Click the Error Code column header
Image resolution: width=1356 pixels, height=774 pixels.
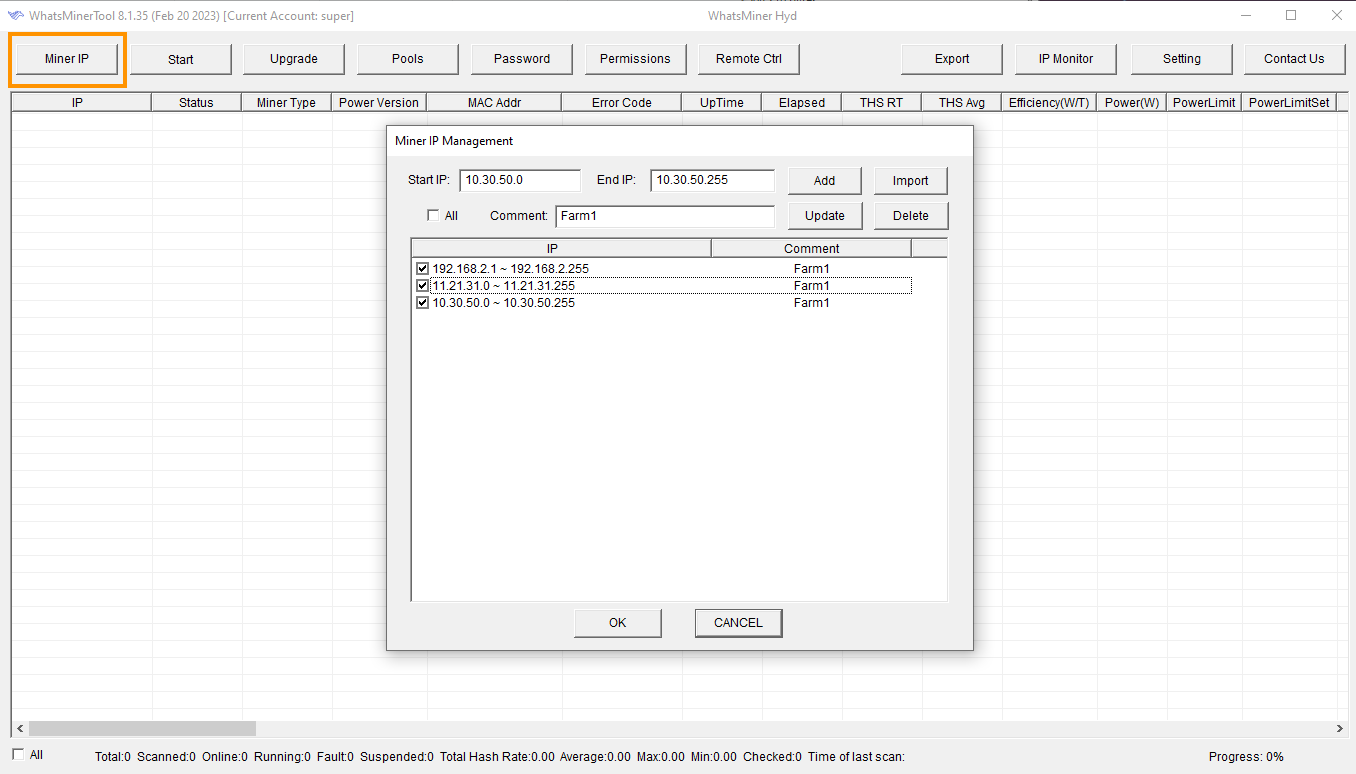pyautogui.click(x=622, y=102)
